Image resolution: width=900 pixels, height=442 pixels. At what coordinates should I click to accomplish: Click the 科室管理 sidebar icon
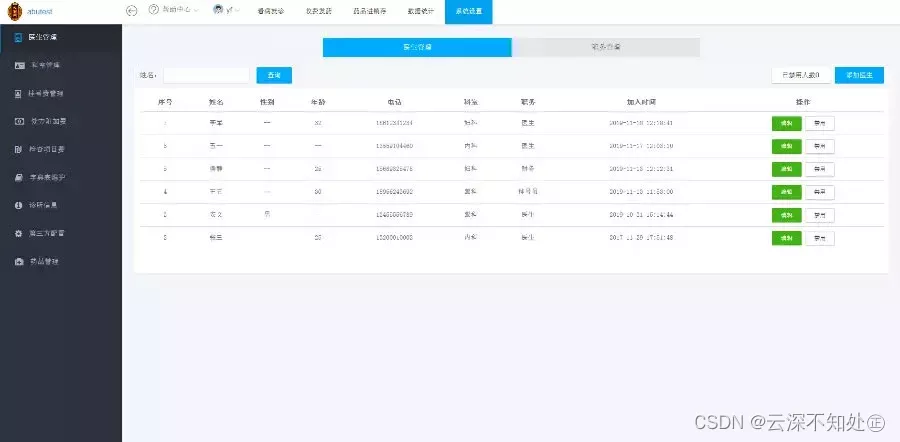tap(19, 65)
